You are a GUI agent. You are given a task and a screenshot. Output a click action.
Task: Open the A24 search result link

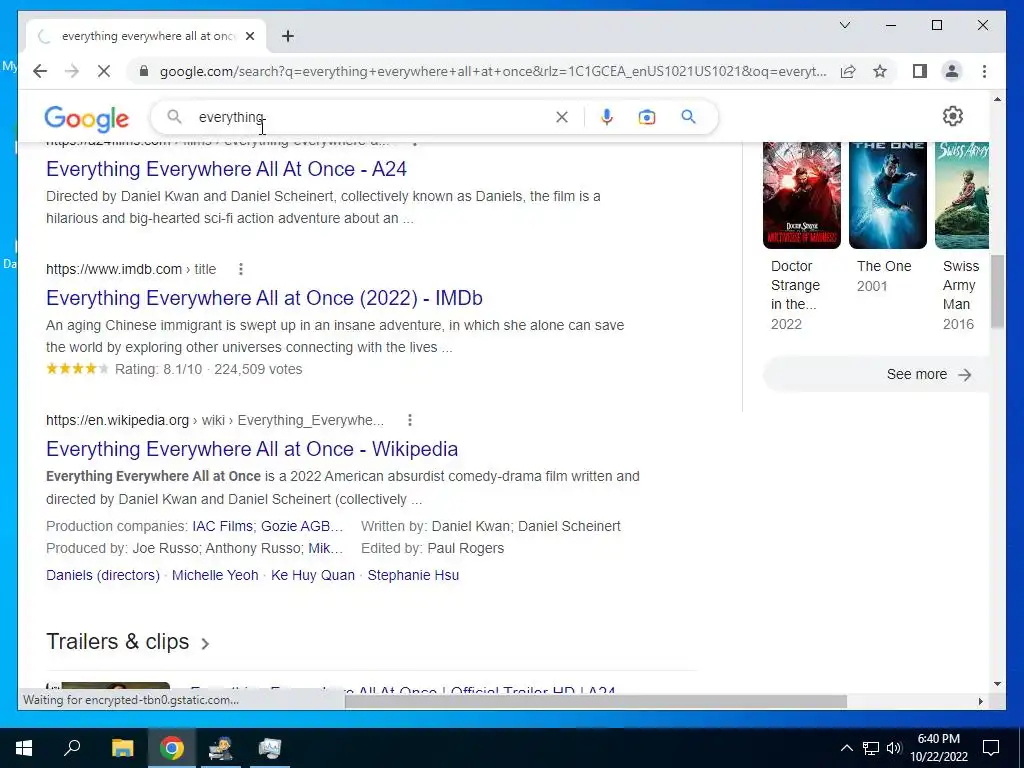pos(226,169)
